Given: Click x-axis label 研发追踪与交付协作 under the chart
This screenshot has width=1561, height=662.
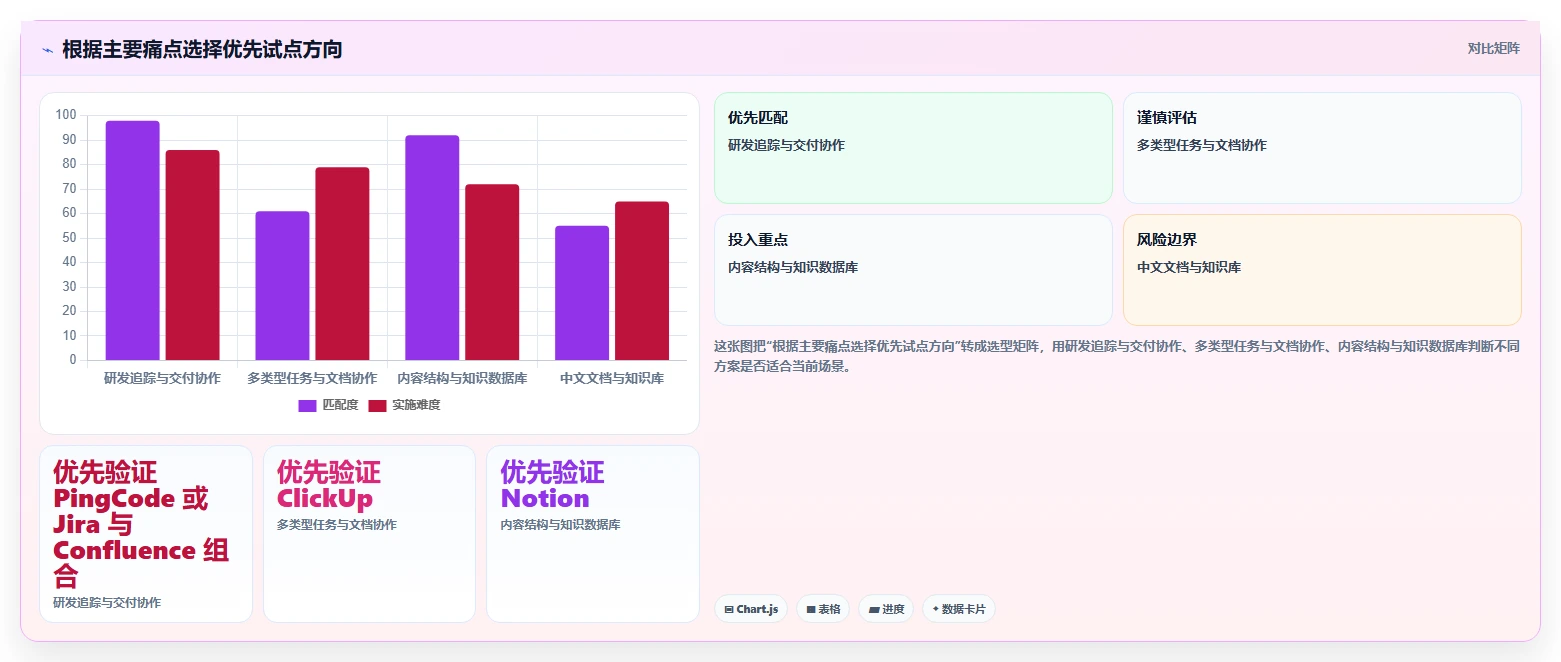Looking at the screenshot, I should click(162, 379).
